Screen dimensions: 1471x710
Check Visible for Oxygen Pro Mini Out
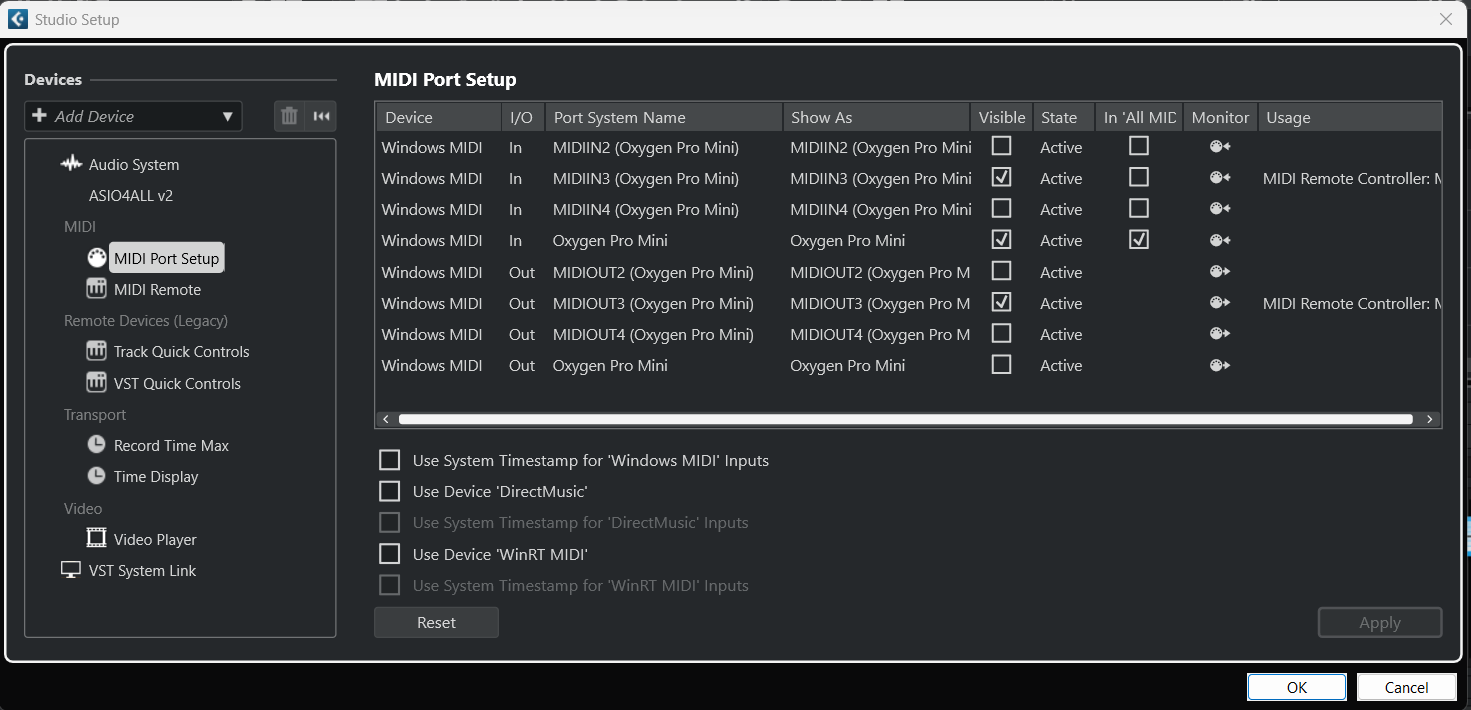click(1001, 364)
